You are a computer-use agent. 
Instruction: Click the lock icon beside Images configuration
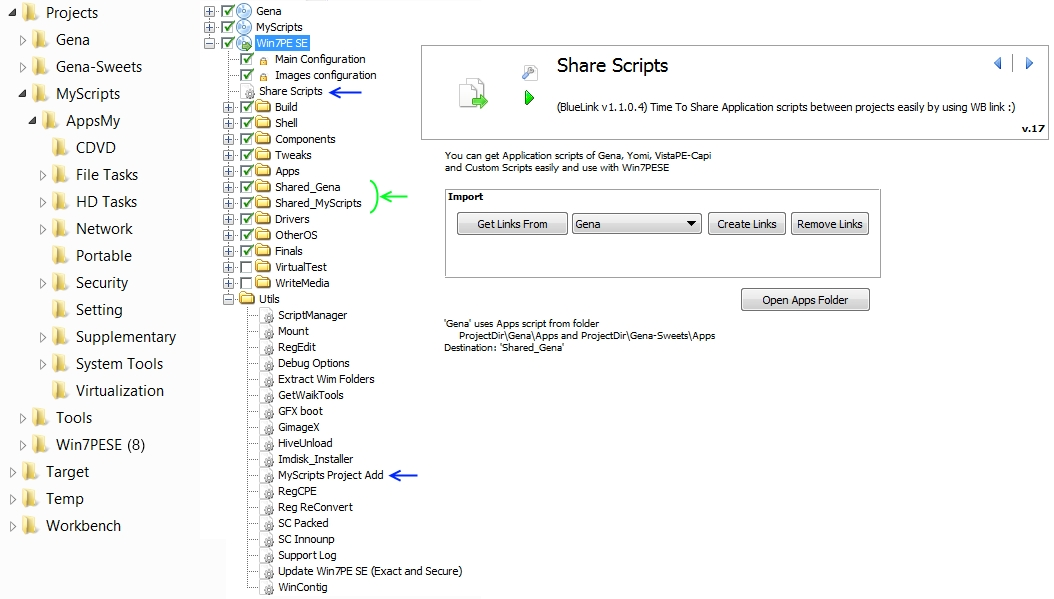264,76
